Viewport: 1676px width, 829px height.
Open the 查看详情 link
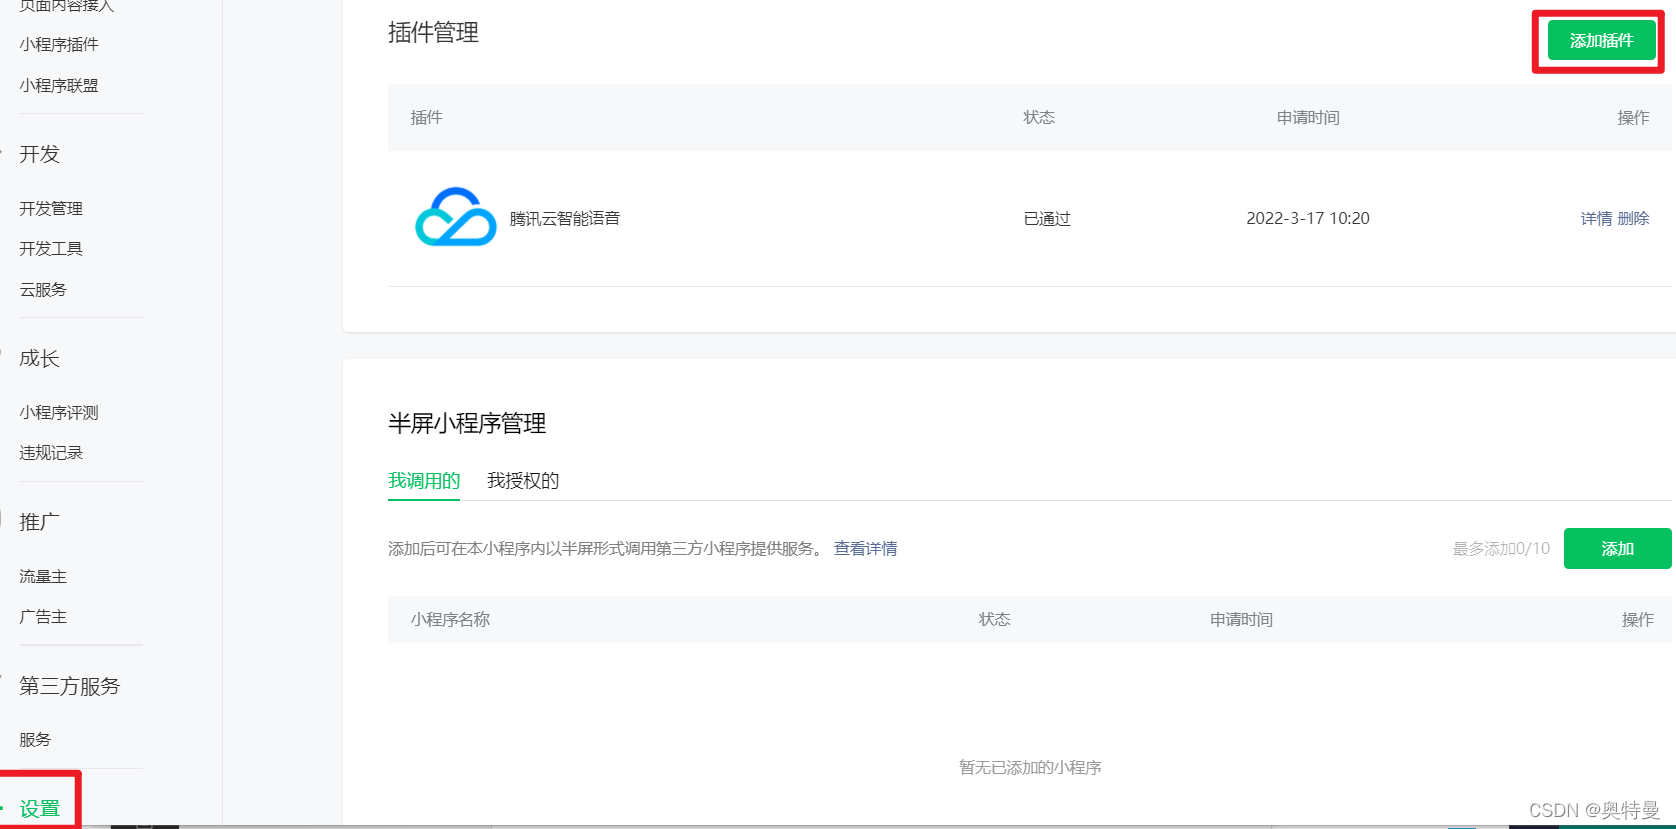[x=865, y=548]
